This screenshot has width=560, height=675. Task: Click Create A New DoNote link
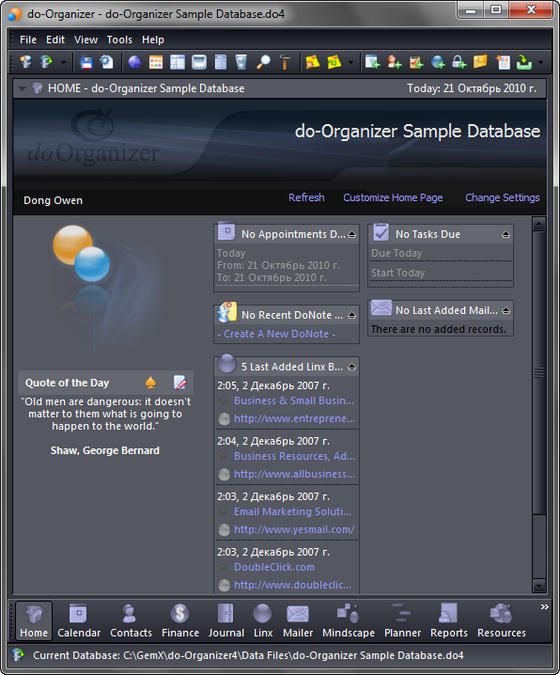coord(276,334)
